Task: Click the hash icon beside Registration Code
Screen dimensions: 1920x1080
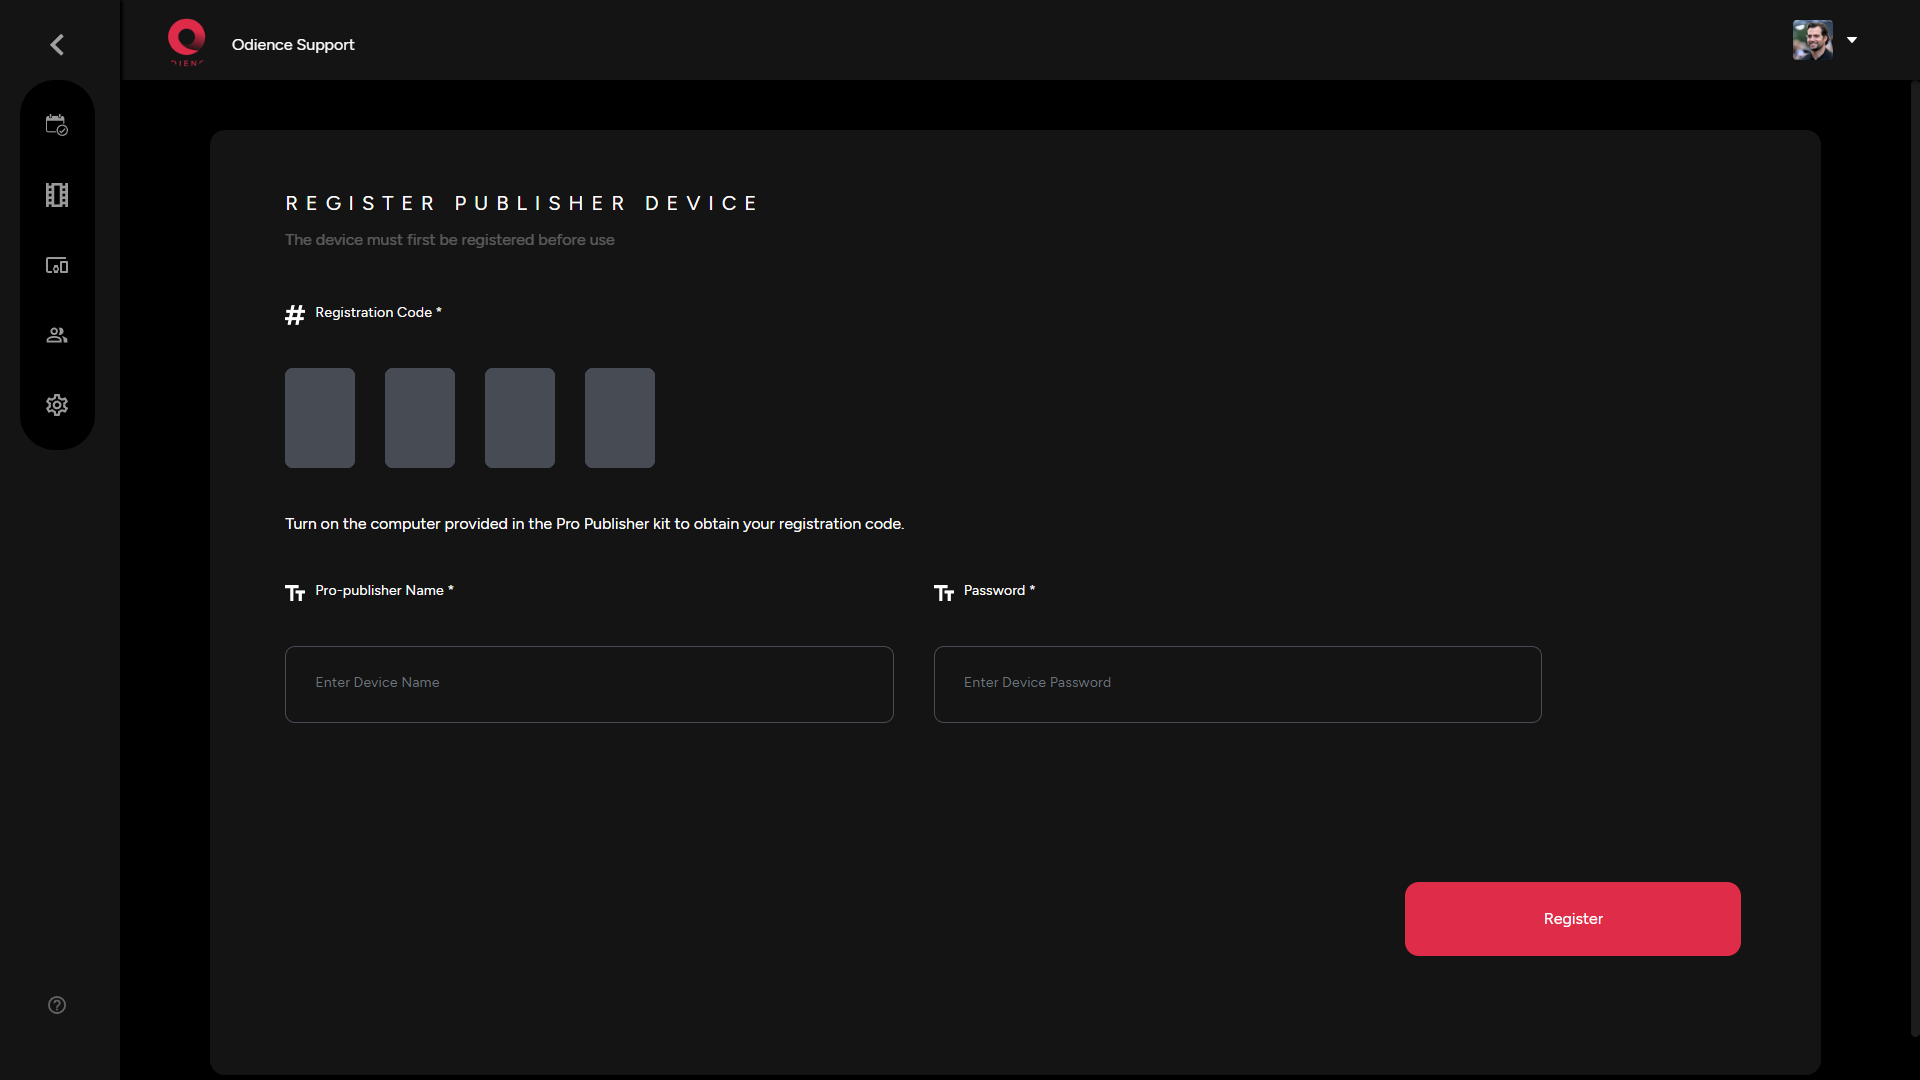Action: click(294, 314)
